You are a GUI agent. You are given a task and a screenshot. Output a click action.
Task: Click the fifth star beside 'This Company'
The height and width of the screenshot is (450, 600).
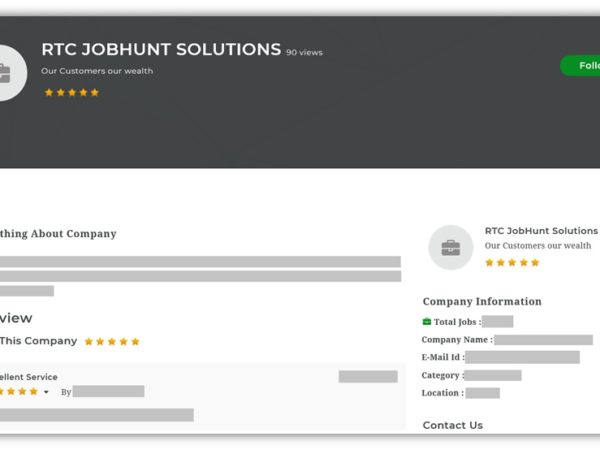click(135, 341)
